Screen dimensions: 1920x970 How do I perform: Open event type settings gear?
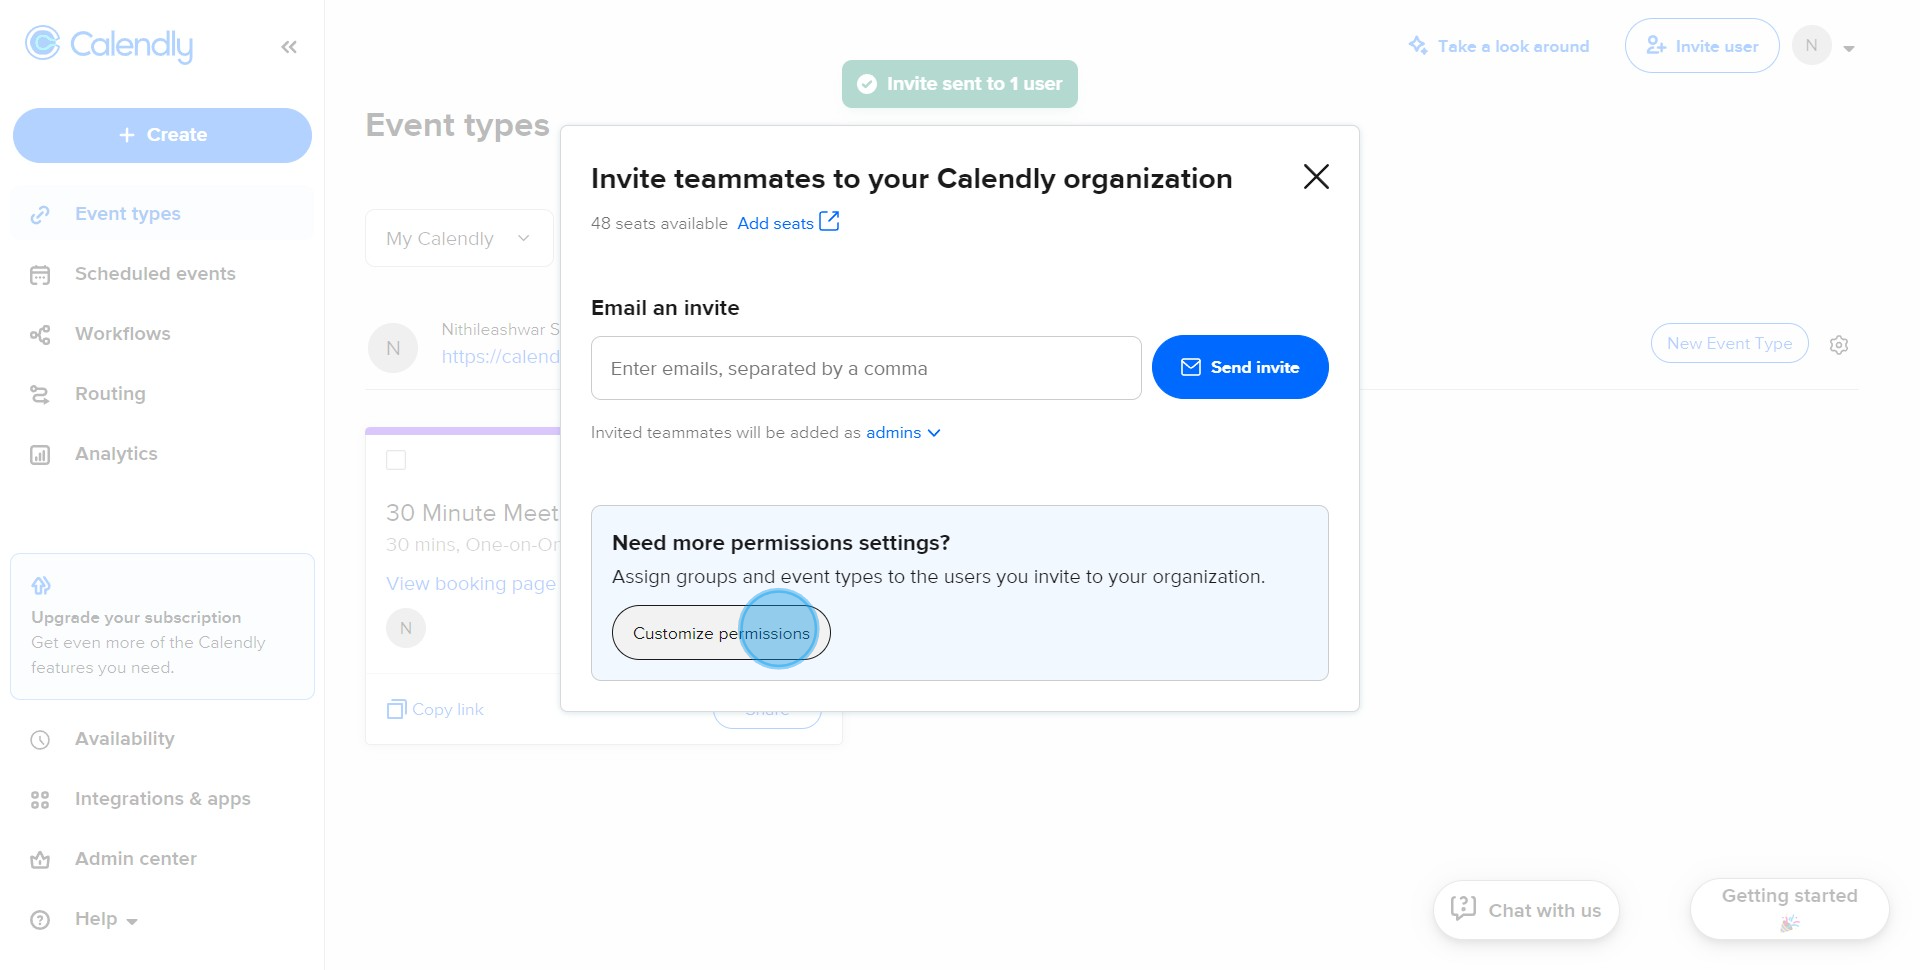(x=1839, y=345)
